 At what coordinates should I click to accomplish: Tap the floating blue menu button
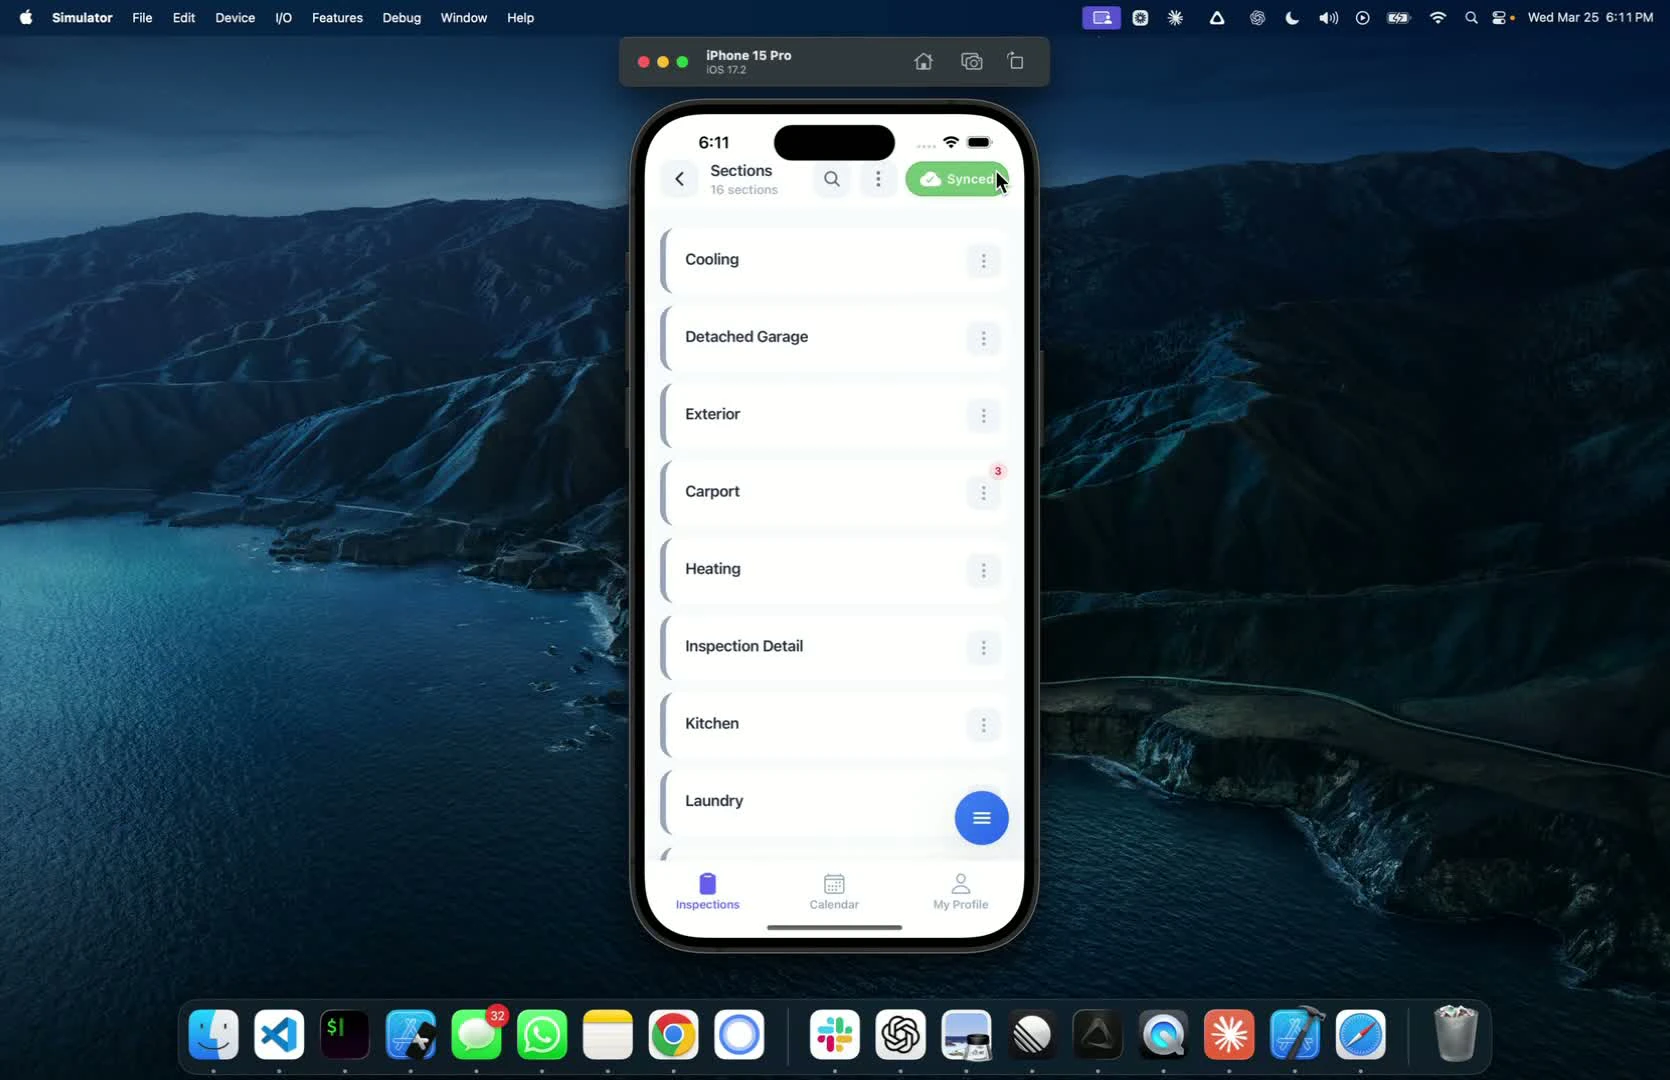coord(981,817)
